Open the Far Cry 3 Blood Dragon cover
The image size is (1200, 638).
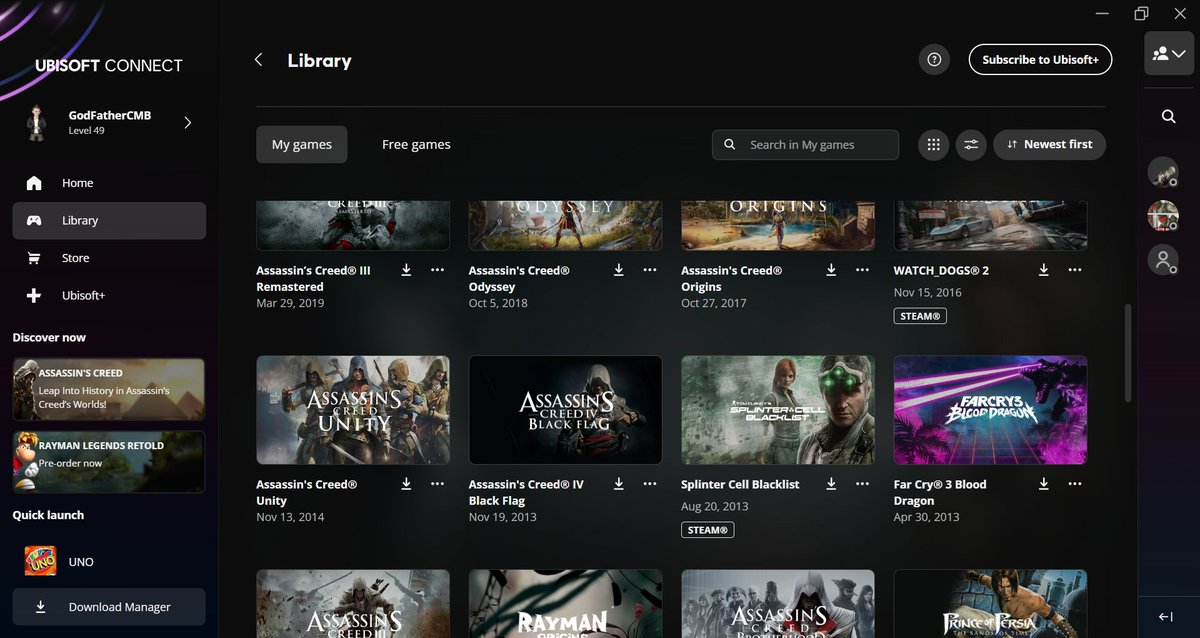(x=990, y=410)
